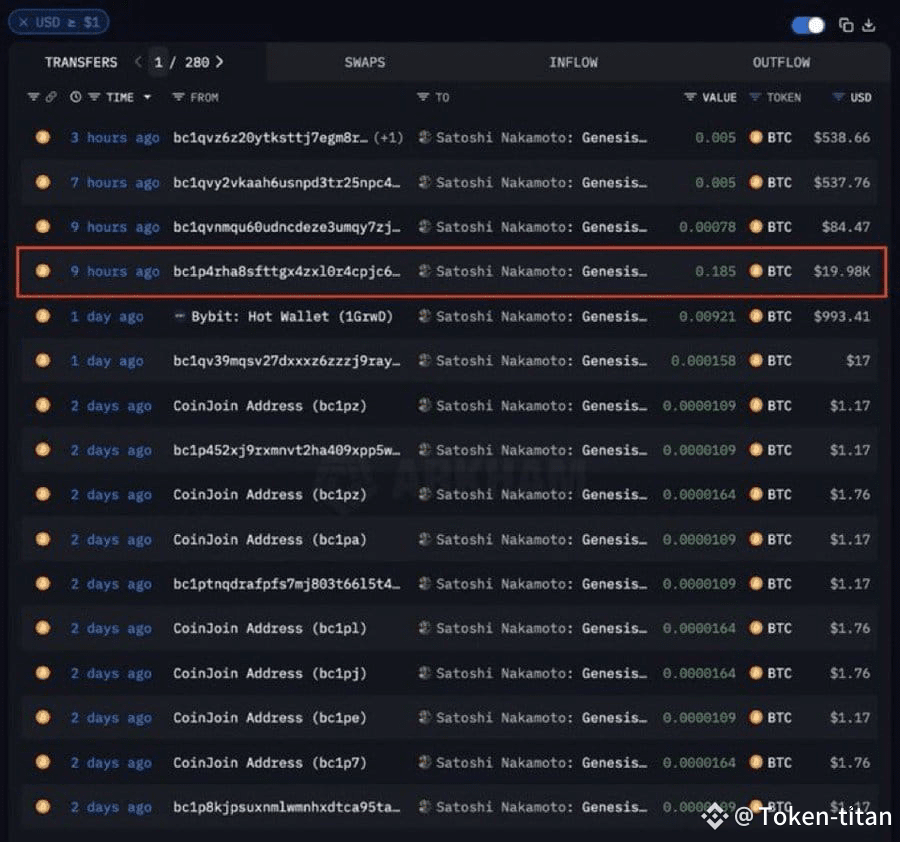Screen dimensions: 900x842
Task: Open CoinJoin Address (bc1pl)
Action: 270,628
